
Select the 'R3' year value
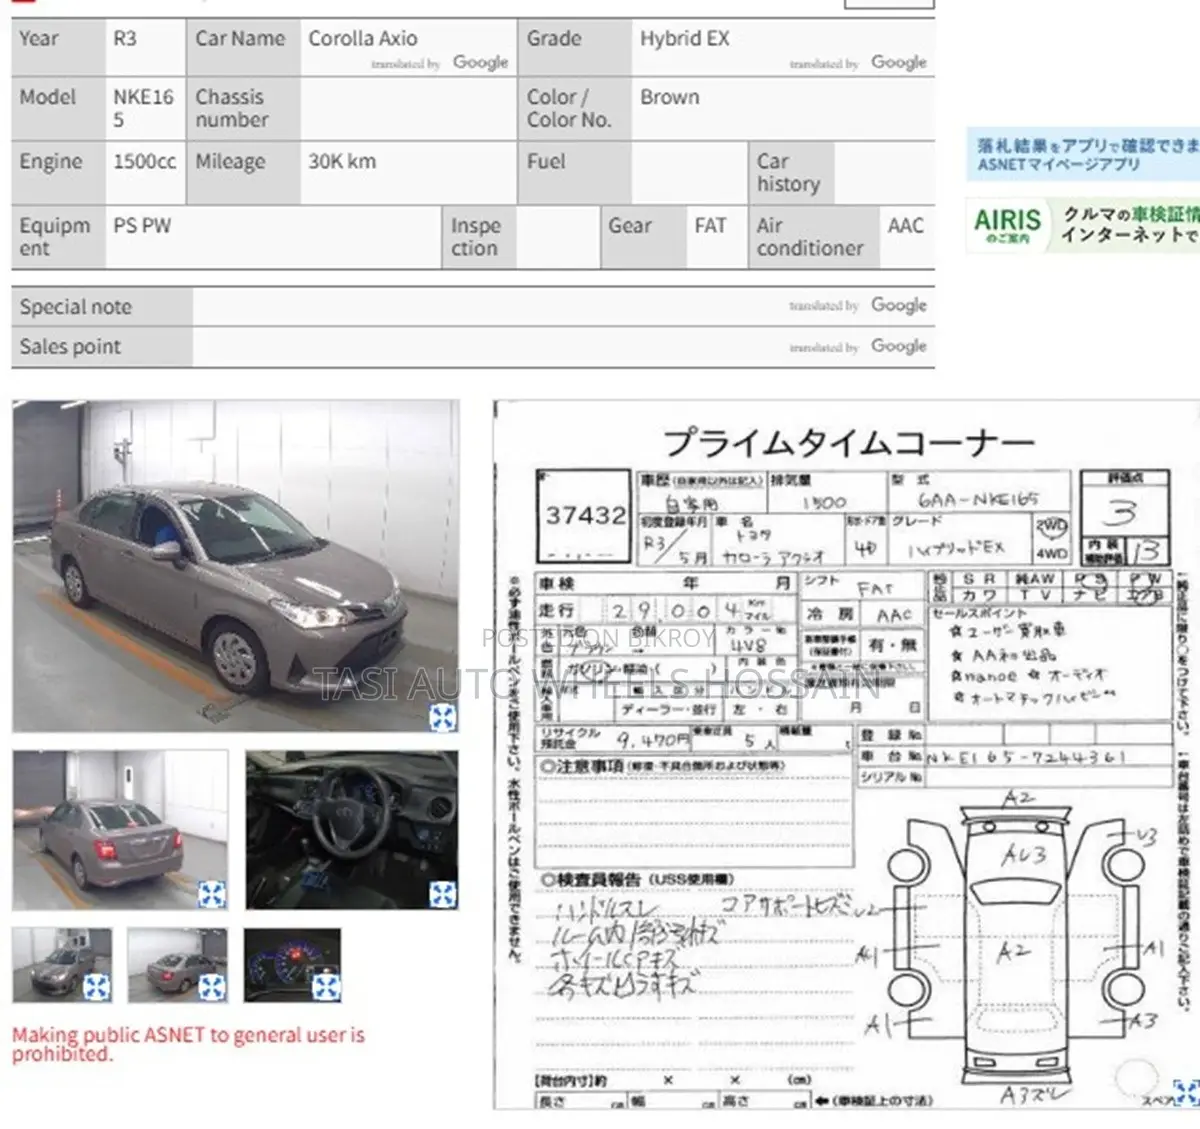pos(124,38)
